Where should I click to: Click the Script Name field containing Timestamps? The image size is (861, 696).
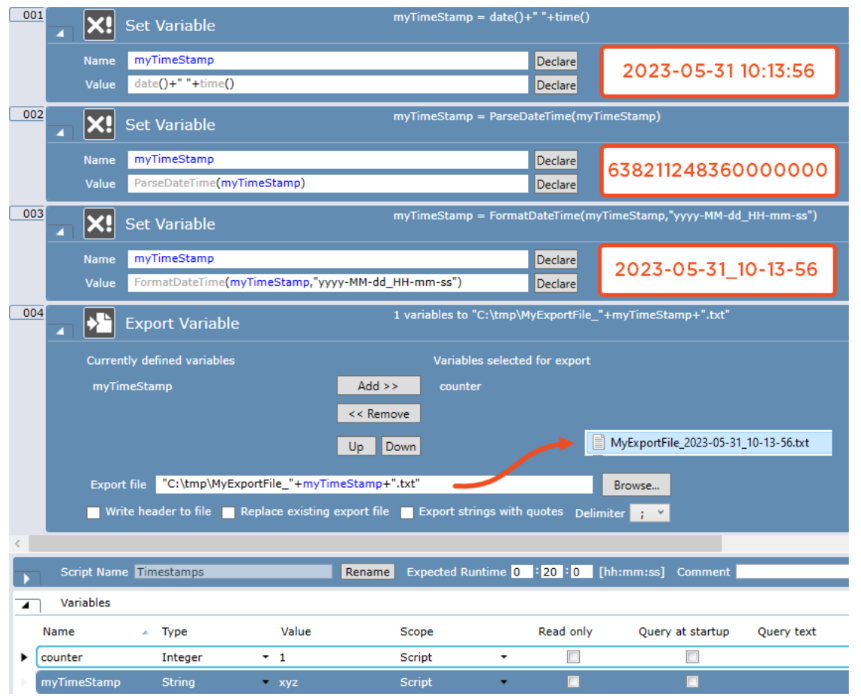click(233, 572)
